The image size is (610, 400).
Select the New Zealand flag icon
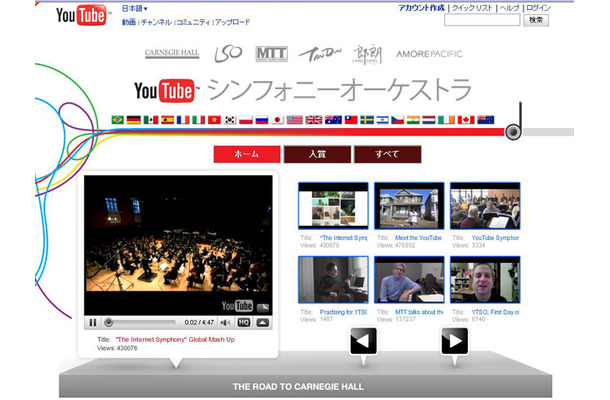[486, 120]
